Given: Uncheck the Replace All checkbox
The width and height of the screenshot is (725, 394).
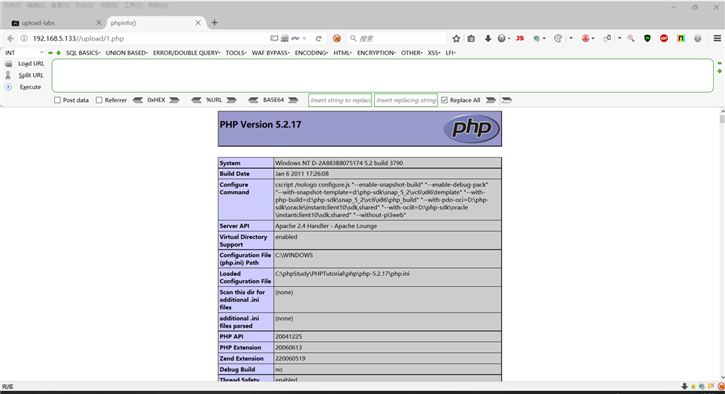Looking at the screenshot, I should pos(444,100).
